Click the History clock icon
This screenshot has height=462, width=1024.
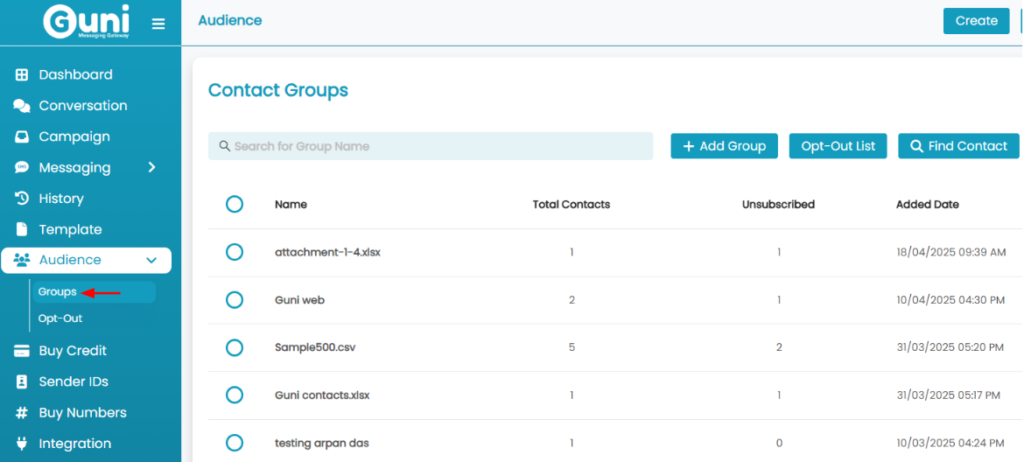(22, 199)
